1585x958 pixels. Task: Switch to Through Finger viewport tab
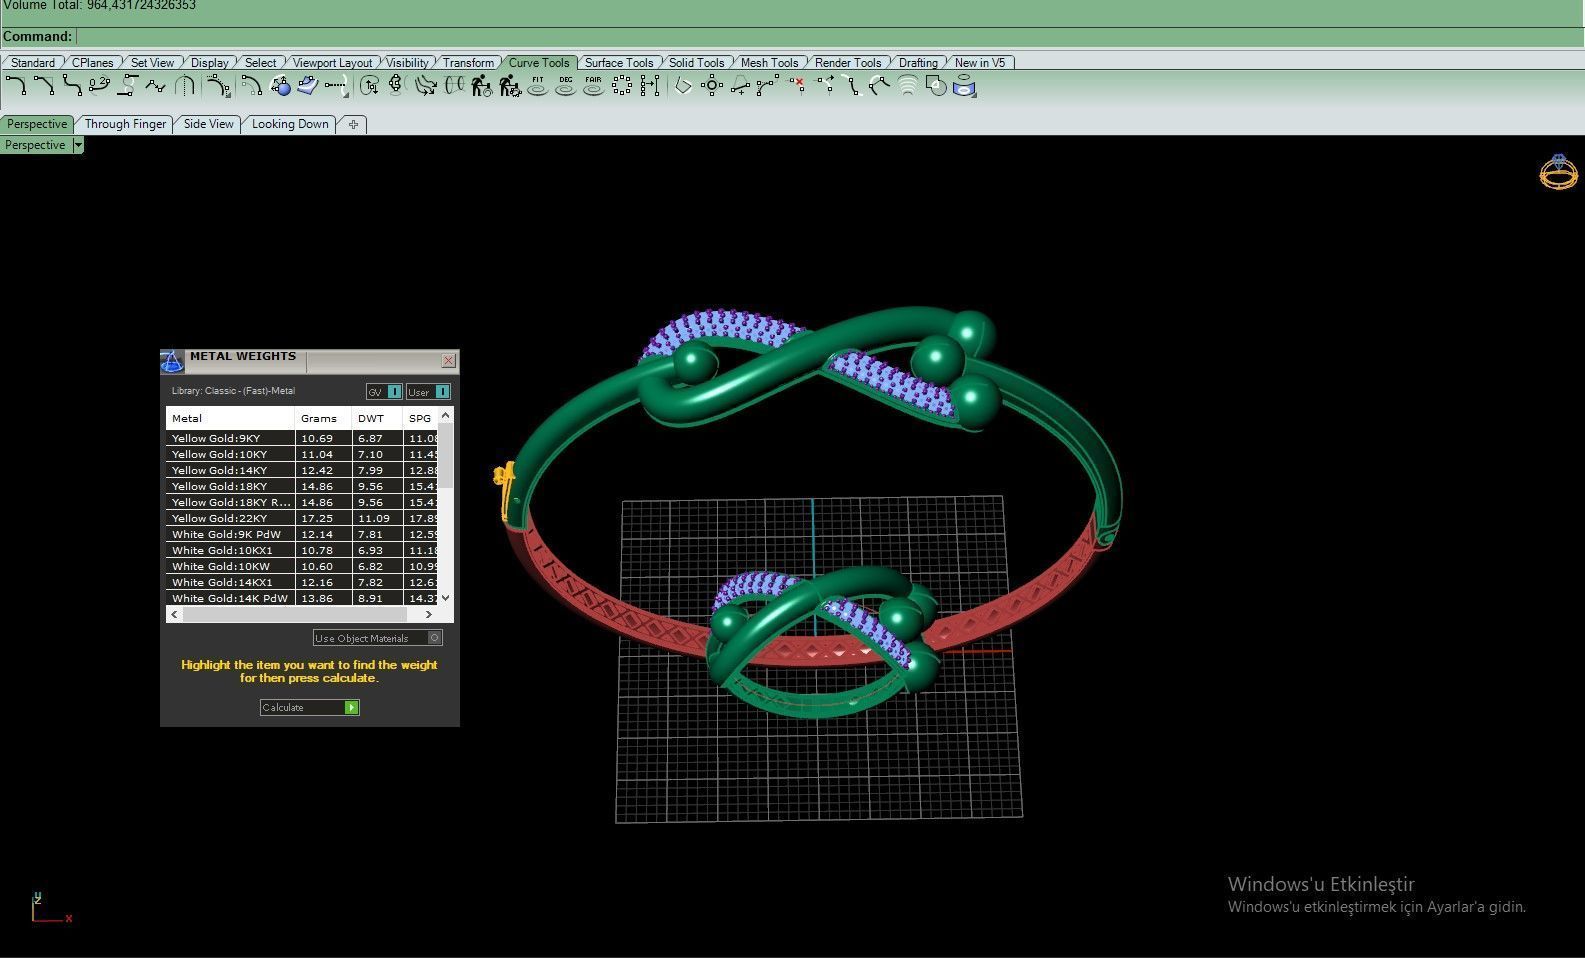tap(125, 124)
